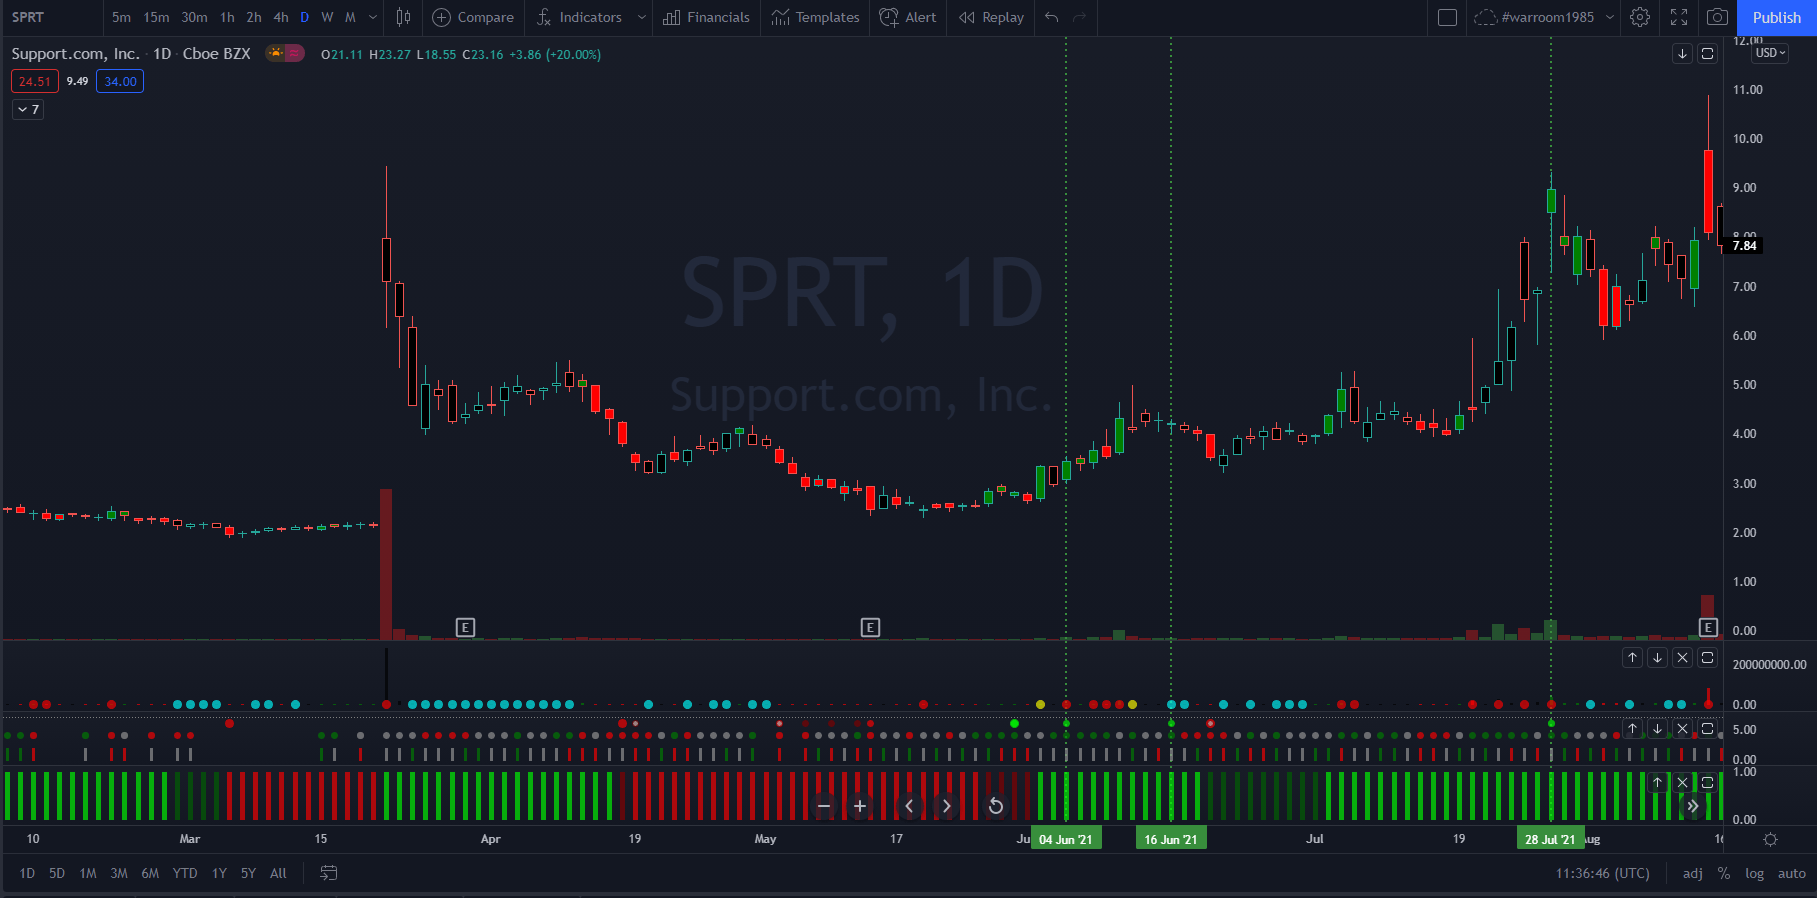The image size is (1817, 898).
Task: Delete the volume-dots pane
Action: [x=1682, y=657]
